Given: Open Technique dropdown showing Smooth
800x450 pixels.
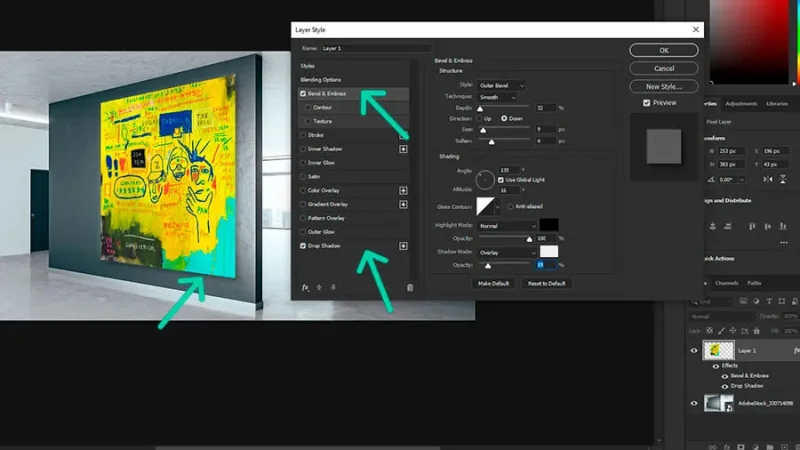Looking at the screenshot, I should tap(497, 97).
